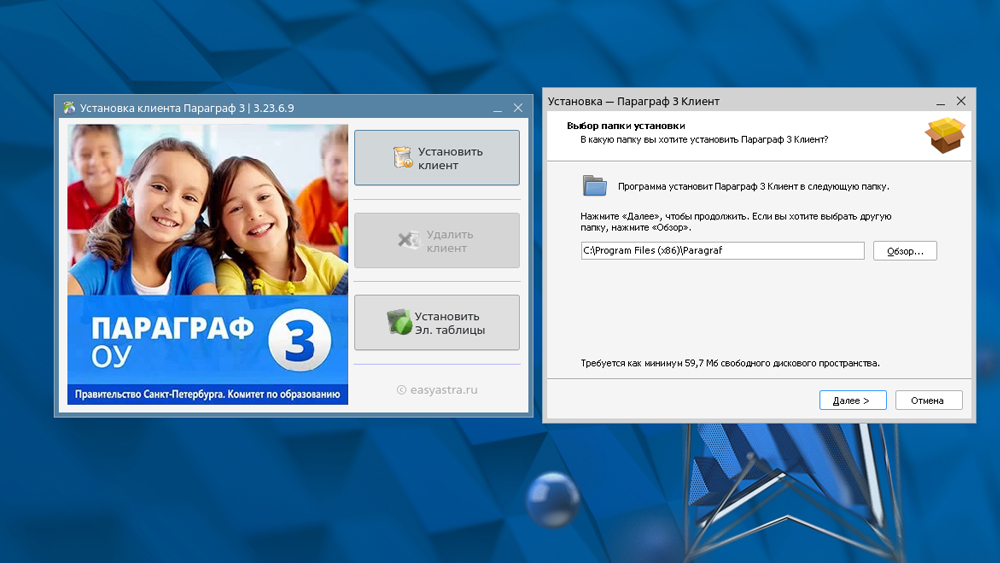This screenshot has height=563, width=1000.
Task: Click the install path input field
Action: click(723, 251)
